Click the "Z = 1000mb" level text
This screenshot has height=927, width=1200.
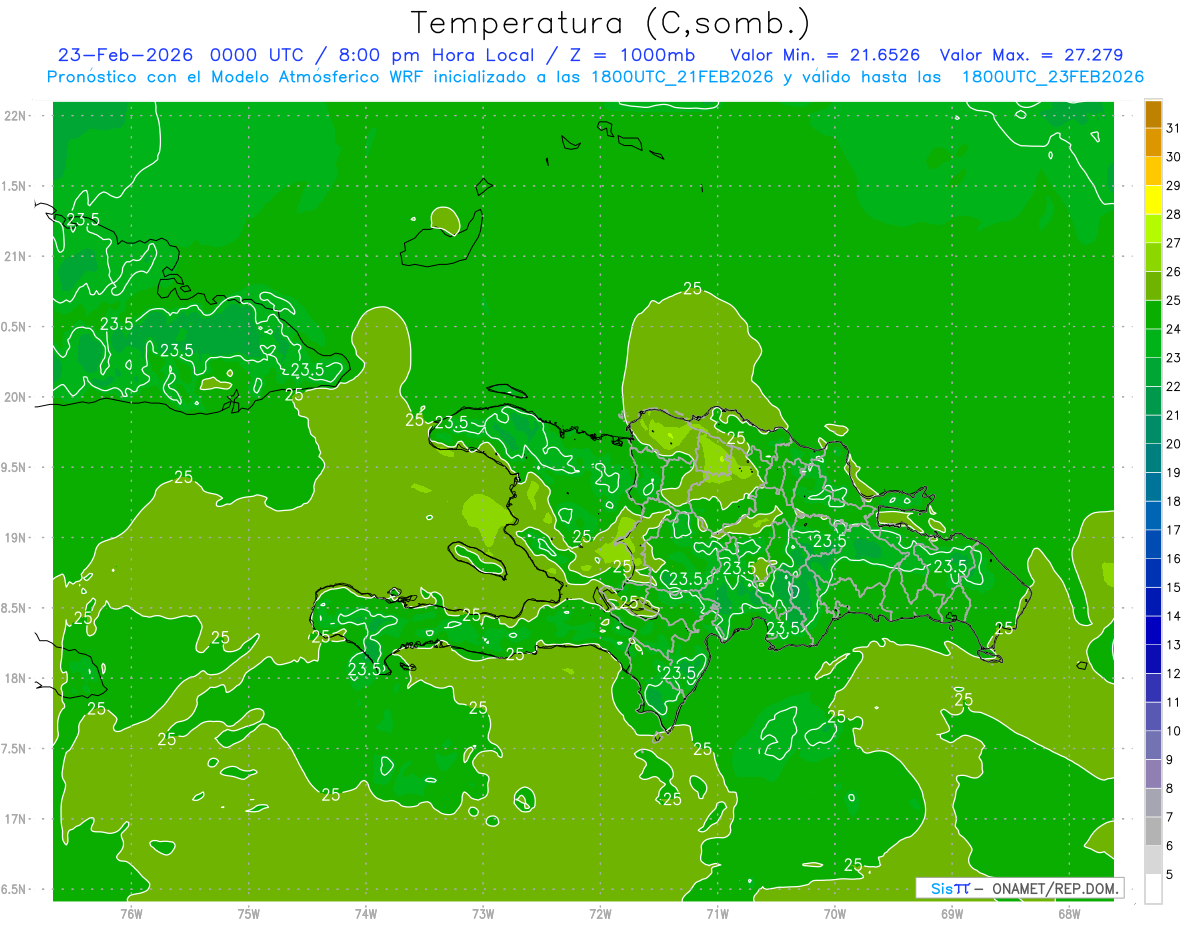[634, 55]
